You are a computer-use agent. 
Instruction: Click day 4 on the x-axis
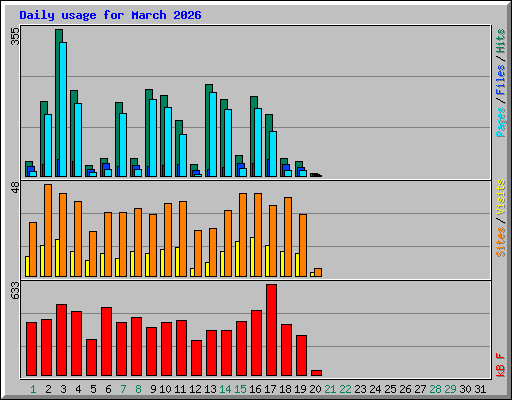click(78, 389)
